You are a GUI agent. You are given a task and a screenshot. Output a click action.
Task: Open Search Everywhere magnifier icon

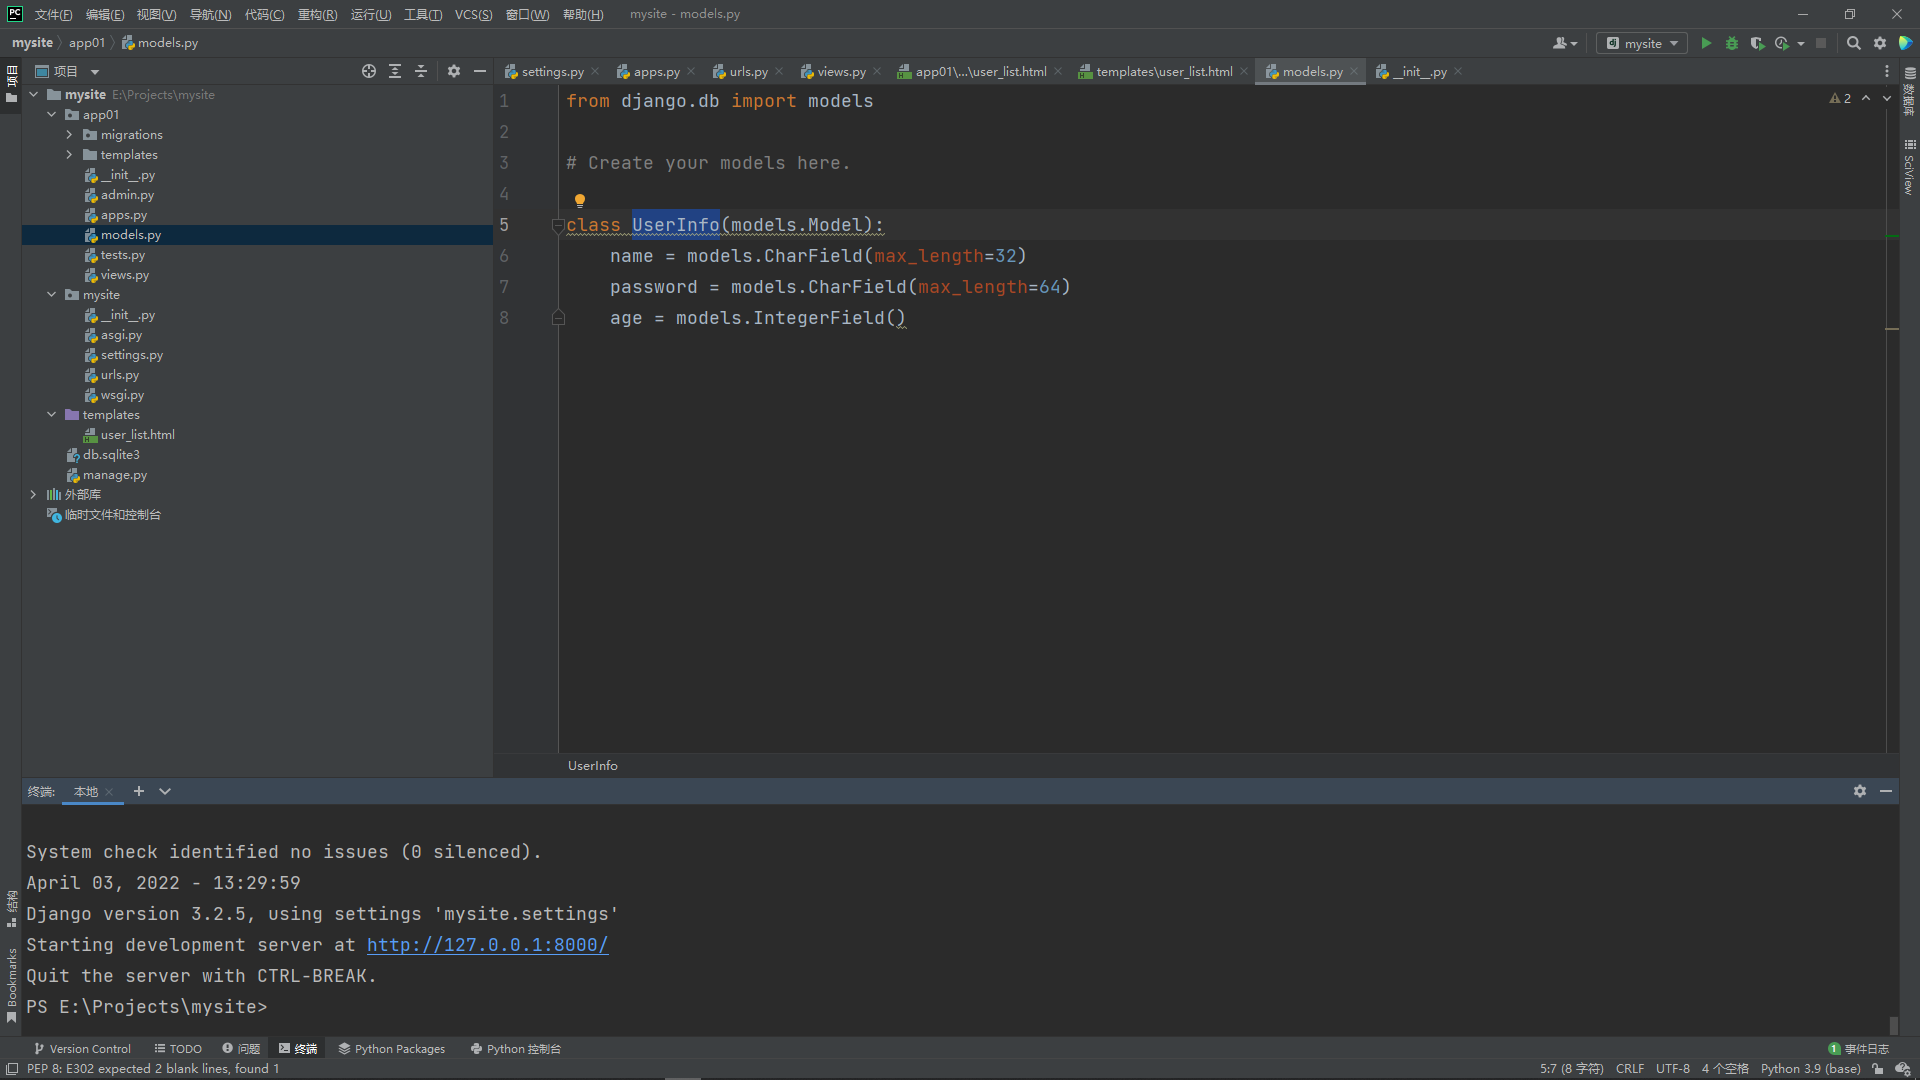pyautogui.click(x=1853, y=43)
